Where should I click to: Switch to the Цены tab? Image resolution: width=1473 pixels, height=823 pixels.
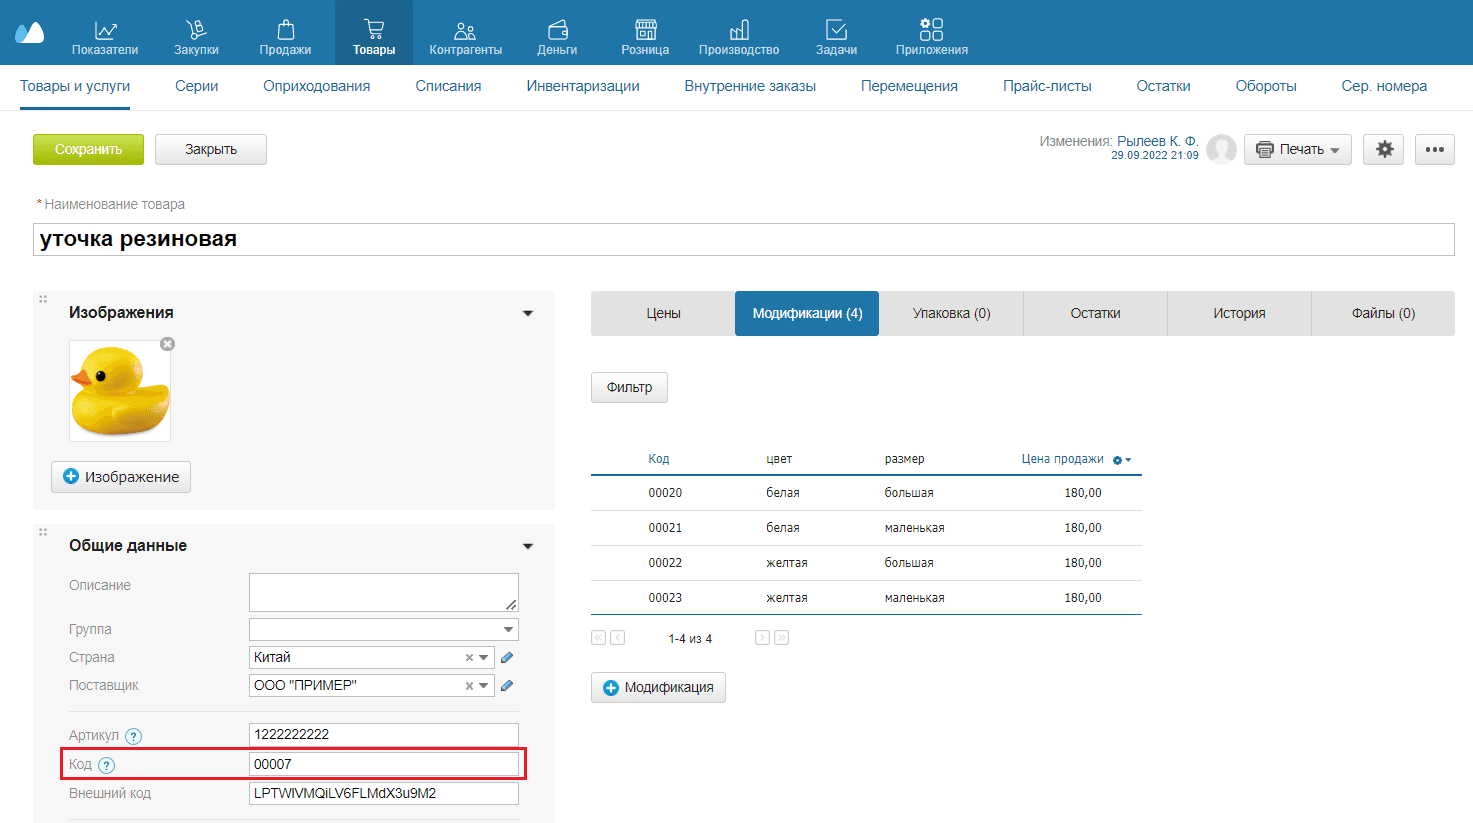pos(663,313)
